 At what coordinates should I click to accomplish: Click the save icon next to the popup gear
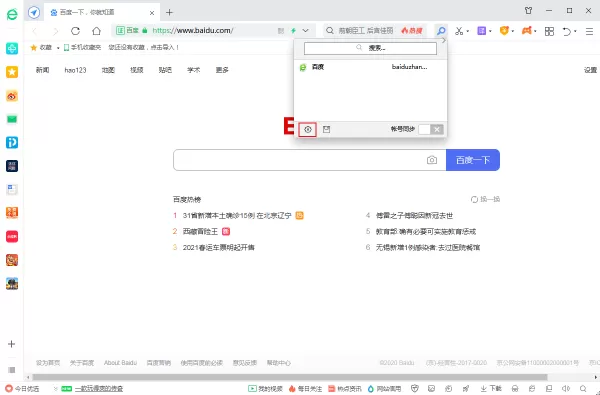click(x=326, y=129)
